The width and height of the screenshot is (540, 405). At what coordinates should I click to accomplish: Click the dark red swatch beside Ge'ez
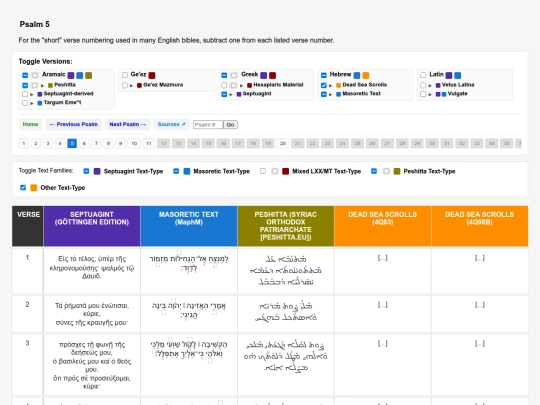click(152, 75)
